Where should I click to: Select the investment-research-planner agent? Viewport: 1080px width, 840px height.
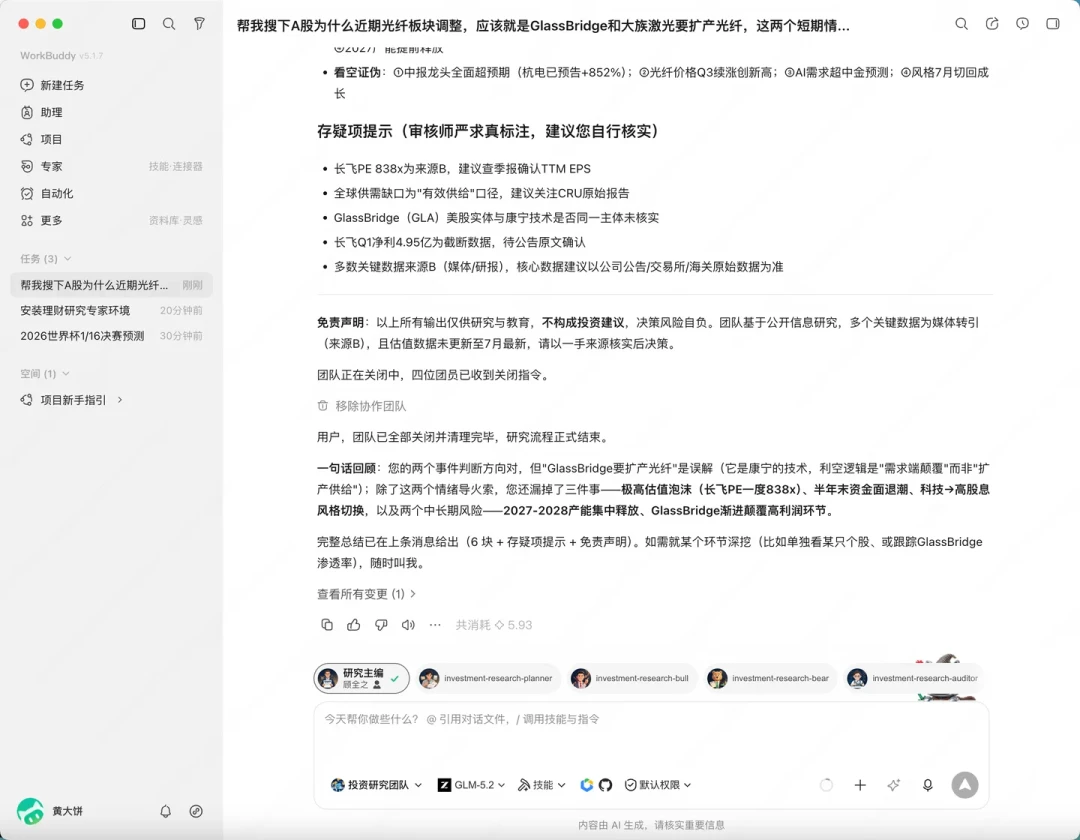tap(488, 678)
